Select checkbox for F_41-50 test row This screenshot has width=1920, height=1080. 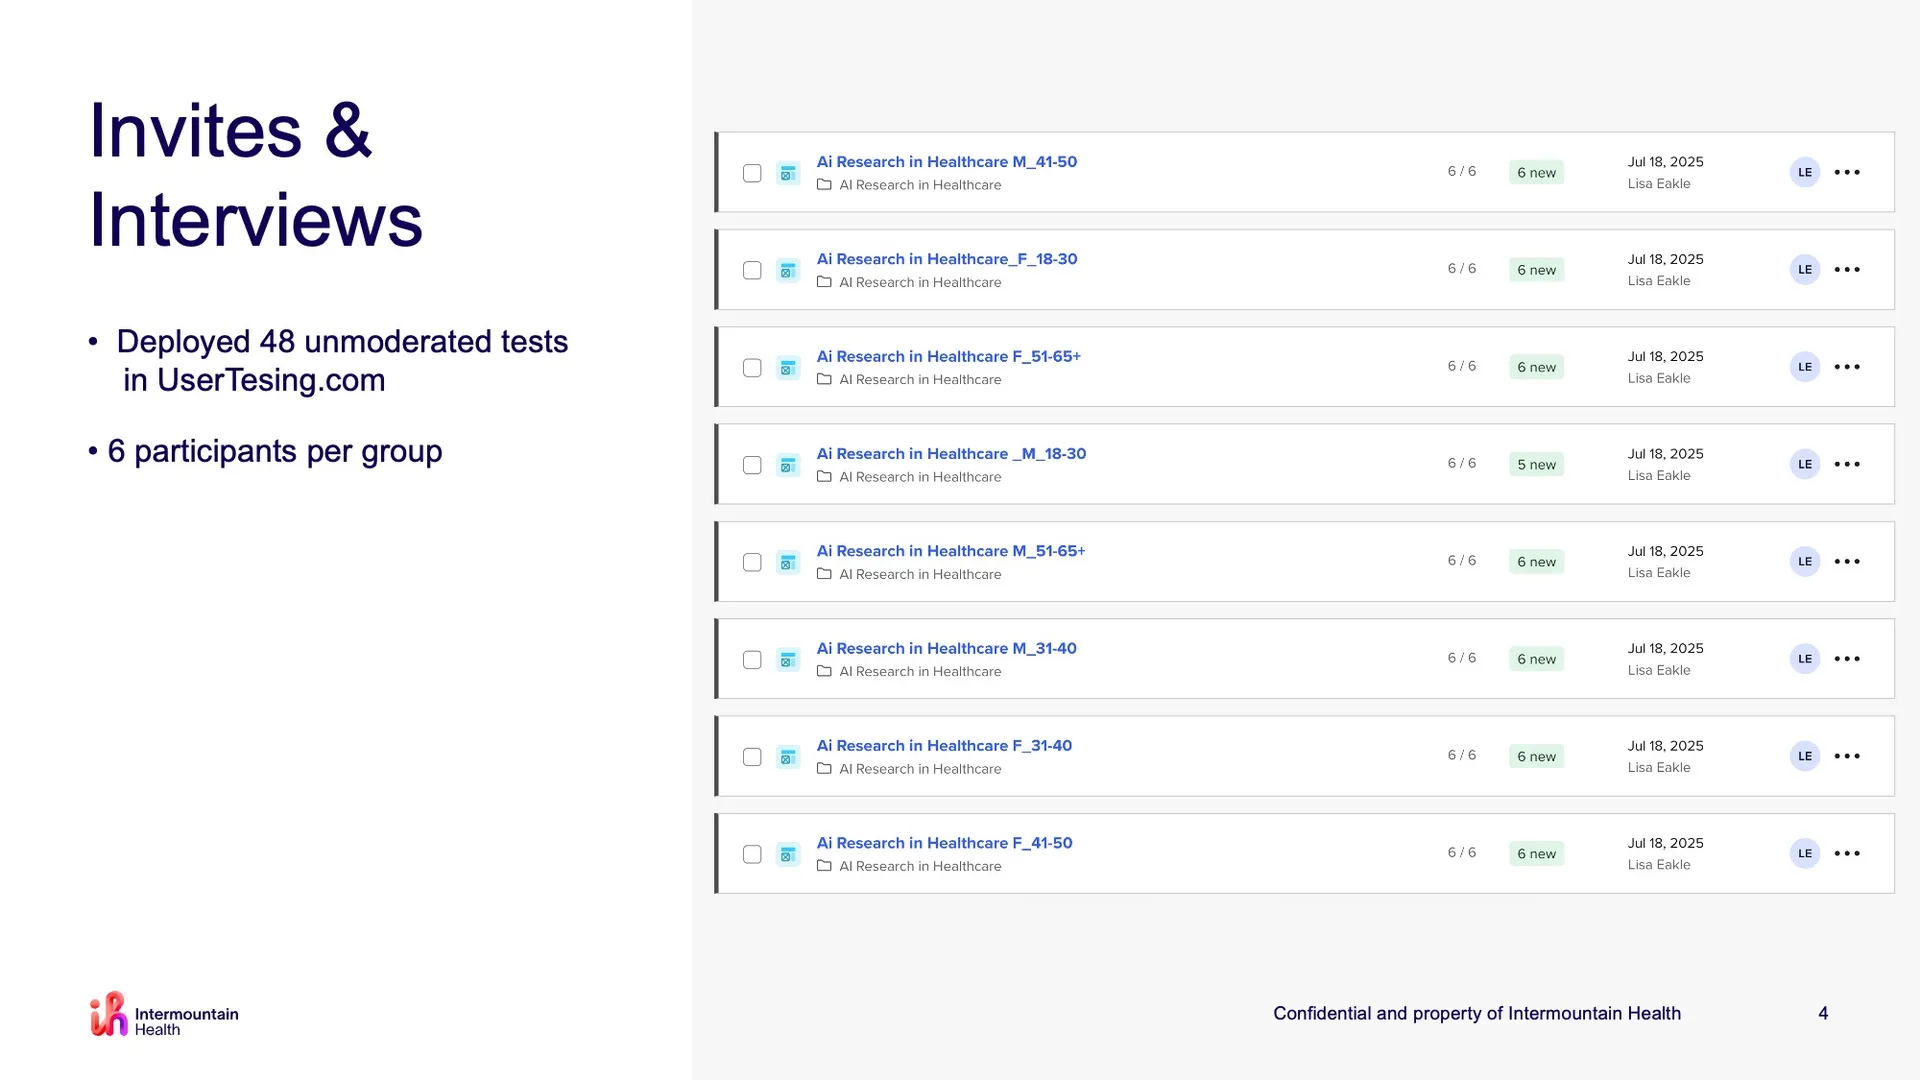(x=752, y=855)
